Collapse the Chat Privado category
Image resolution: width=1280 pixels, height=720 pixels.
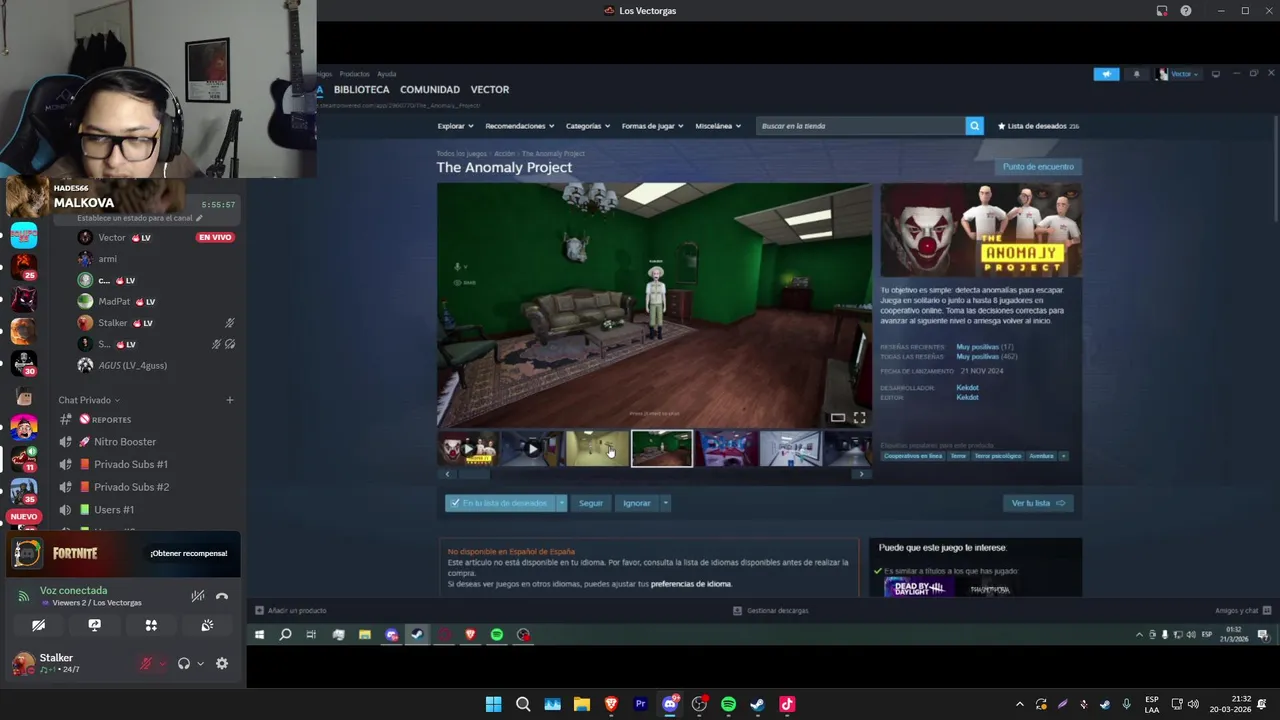(x=89, y=400)
